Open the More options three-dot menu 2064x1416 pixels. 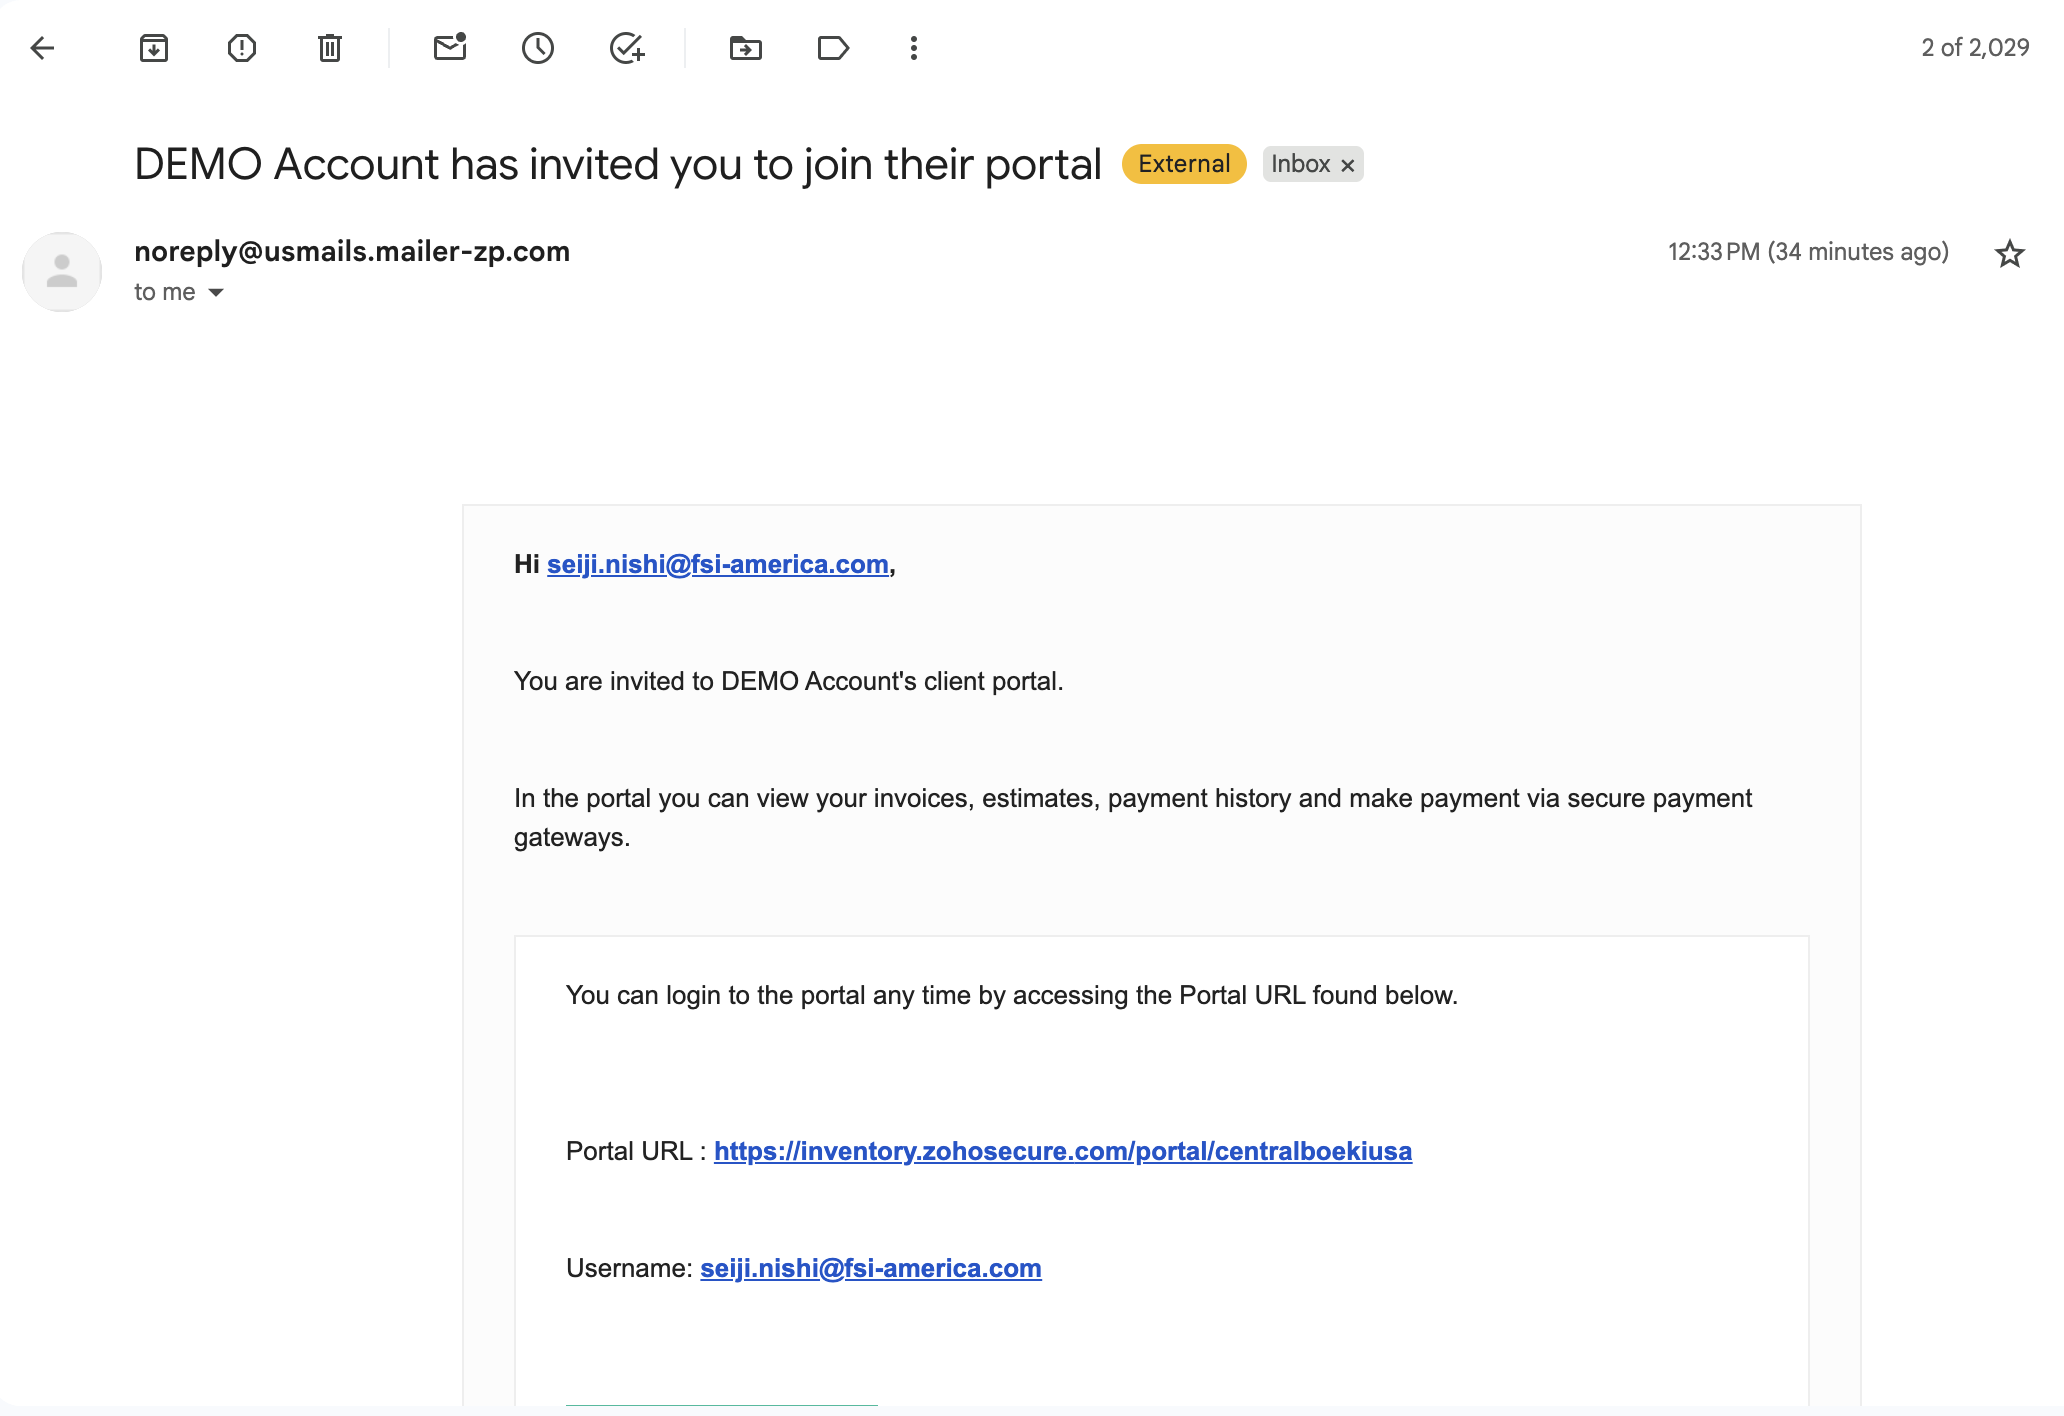tap(914, 48)
